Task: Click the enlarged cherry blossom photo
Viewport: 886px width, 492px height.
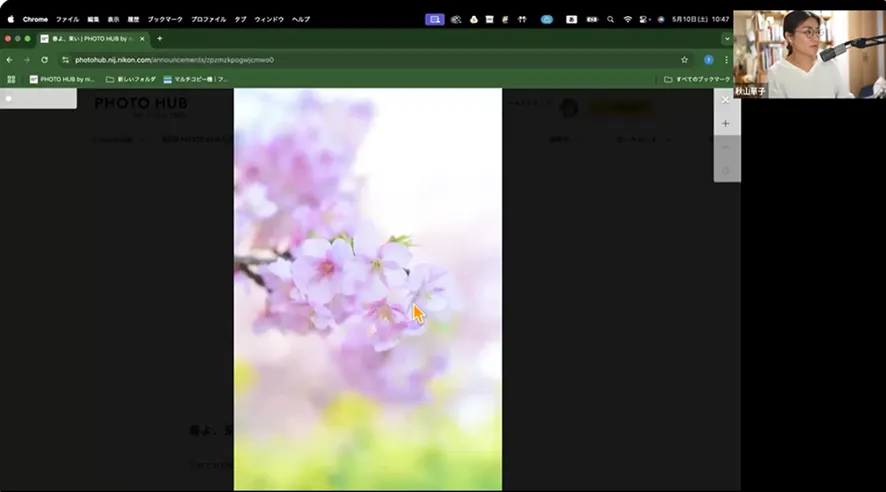Action: click(x=368, y=289)
